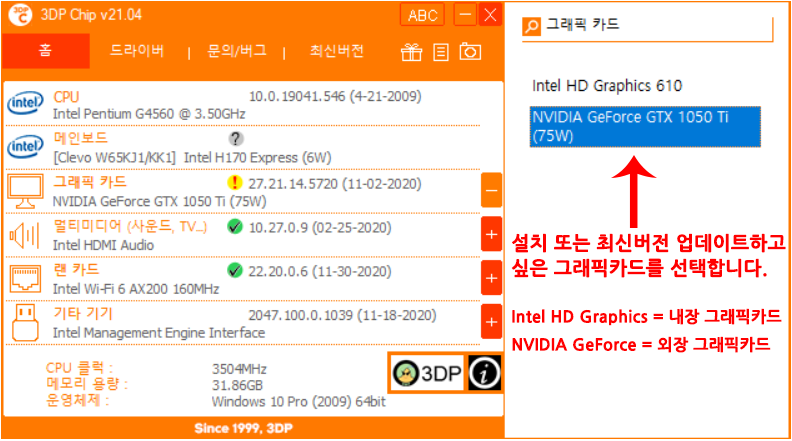
Task: Click the question mark status icon
Action: [235, 138]
